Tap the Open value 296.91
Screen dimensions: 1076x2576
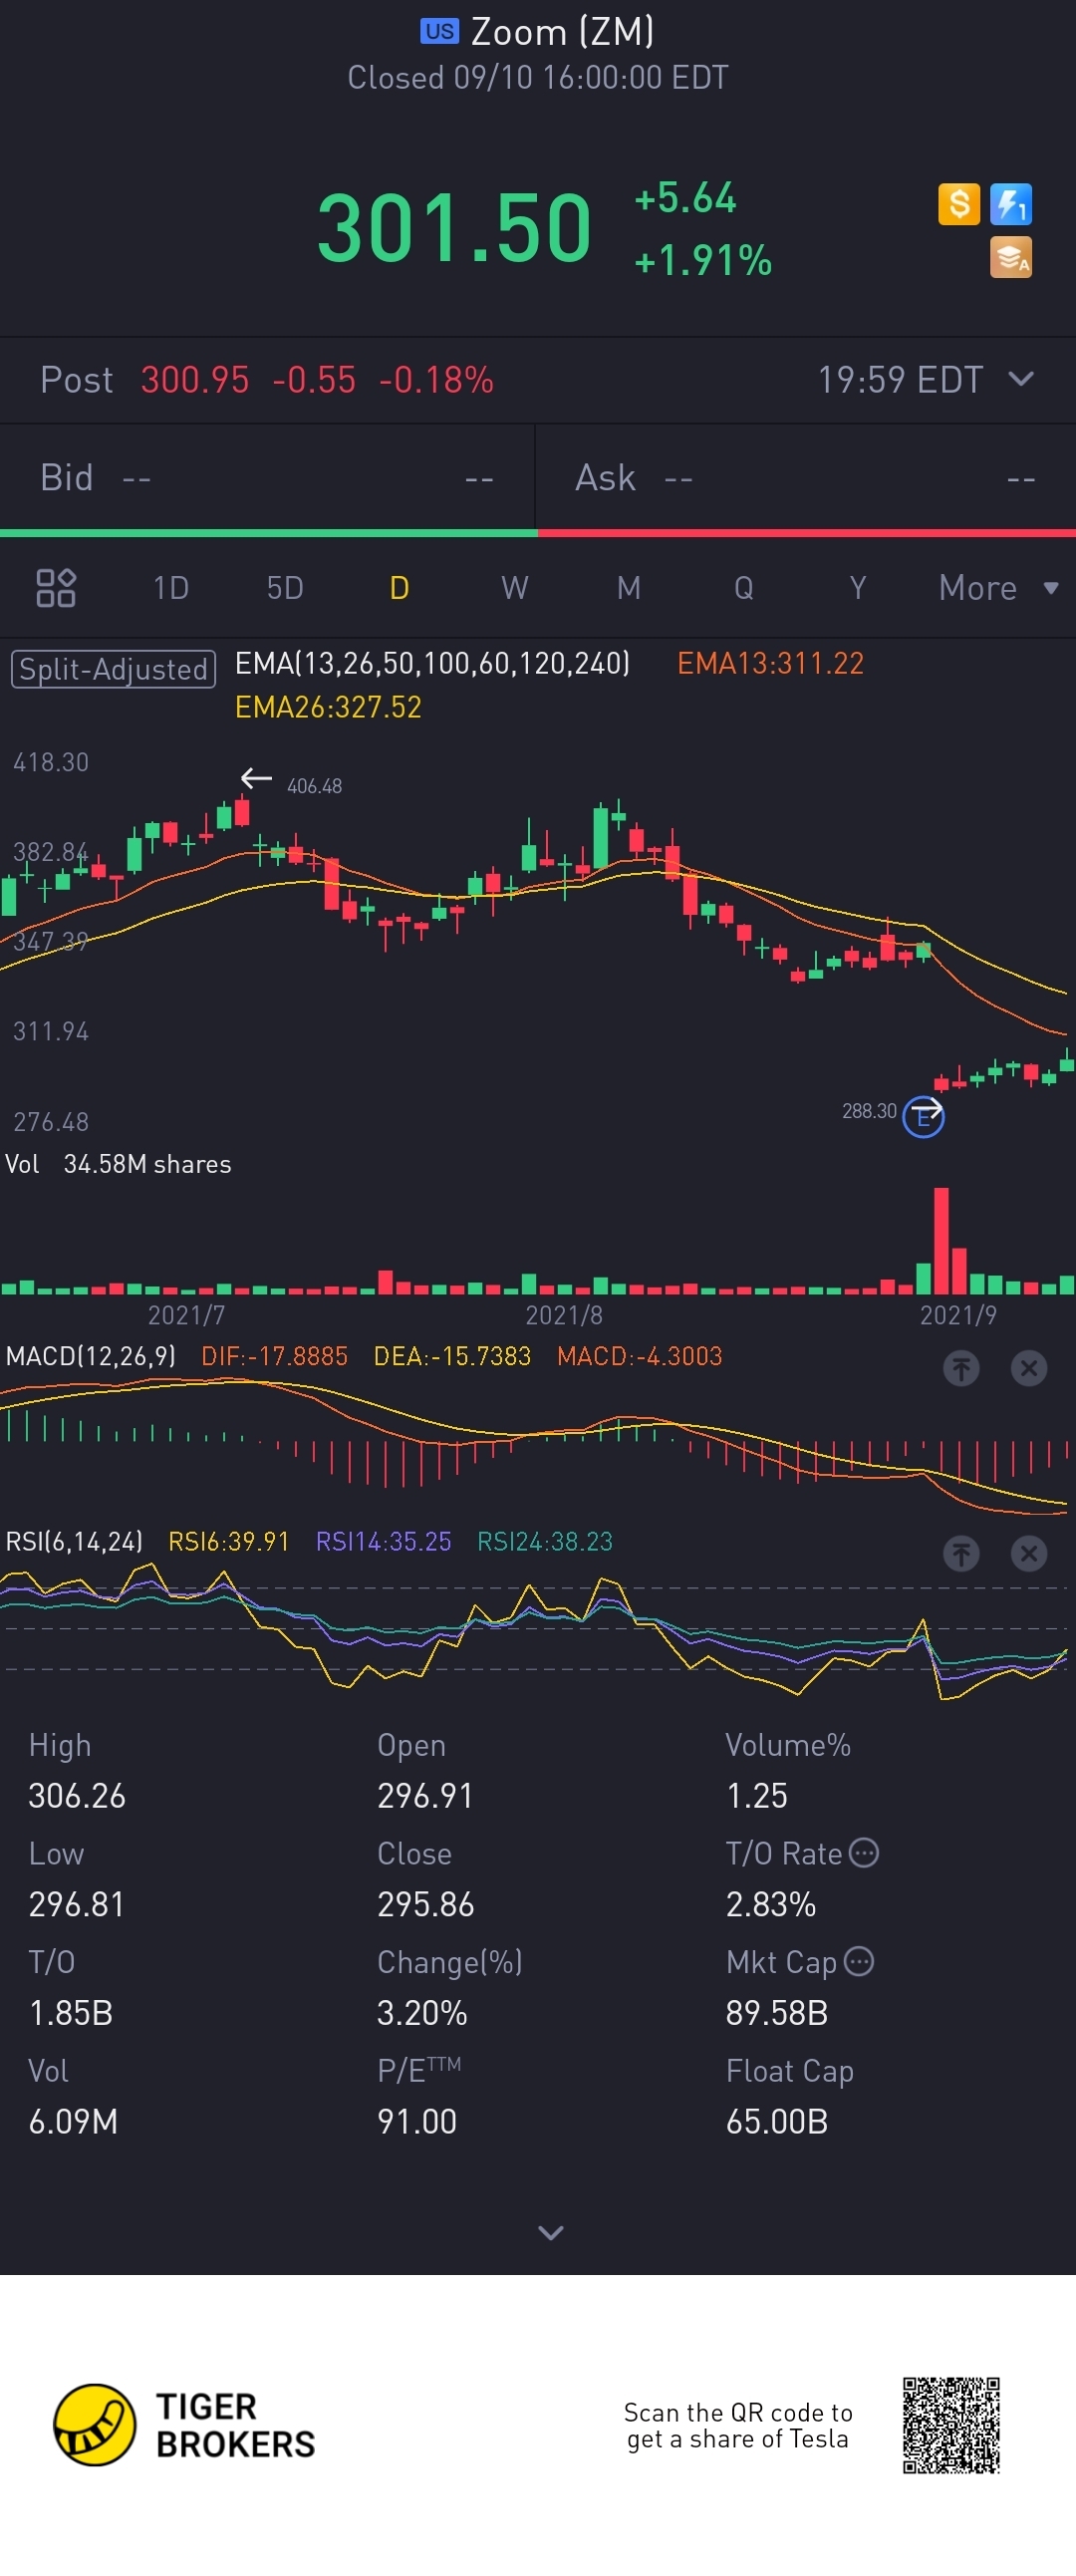(x=425, y=1796)
